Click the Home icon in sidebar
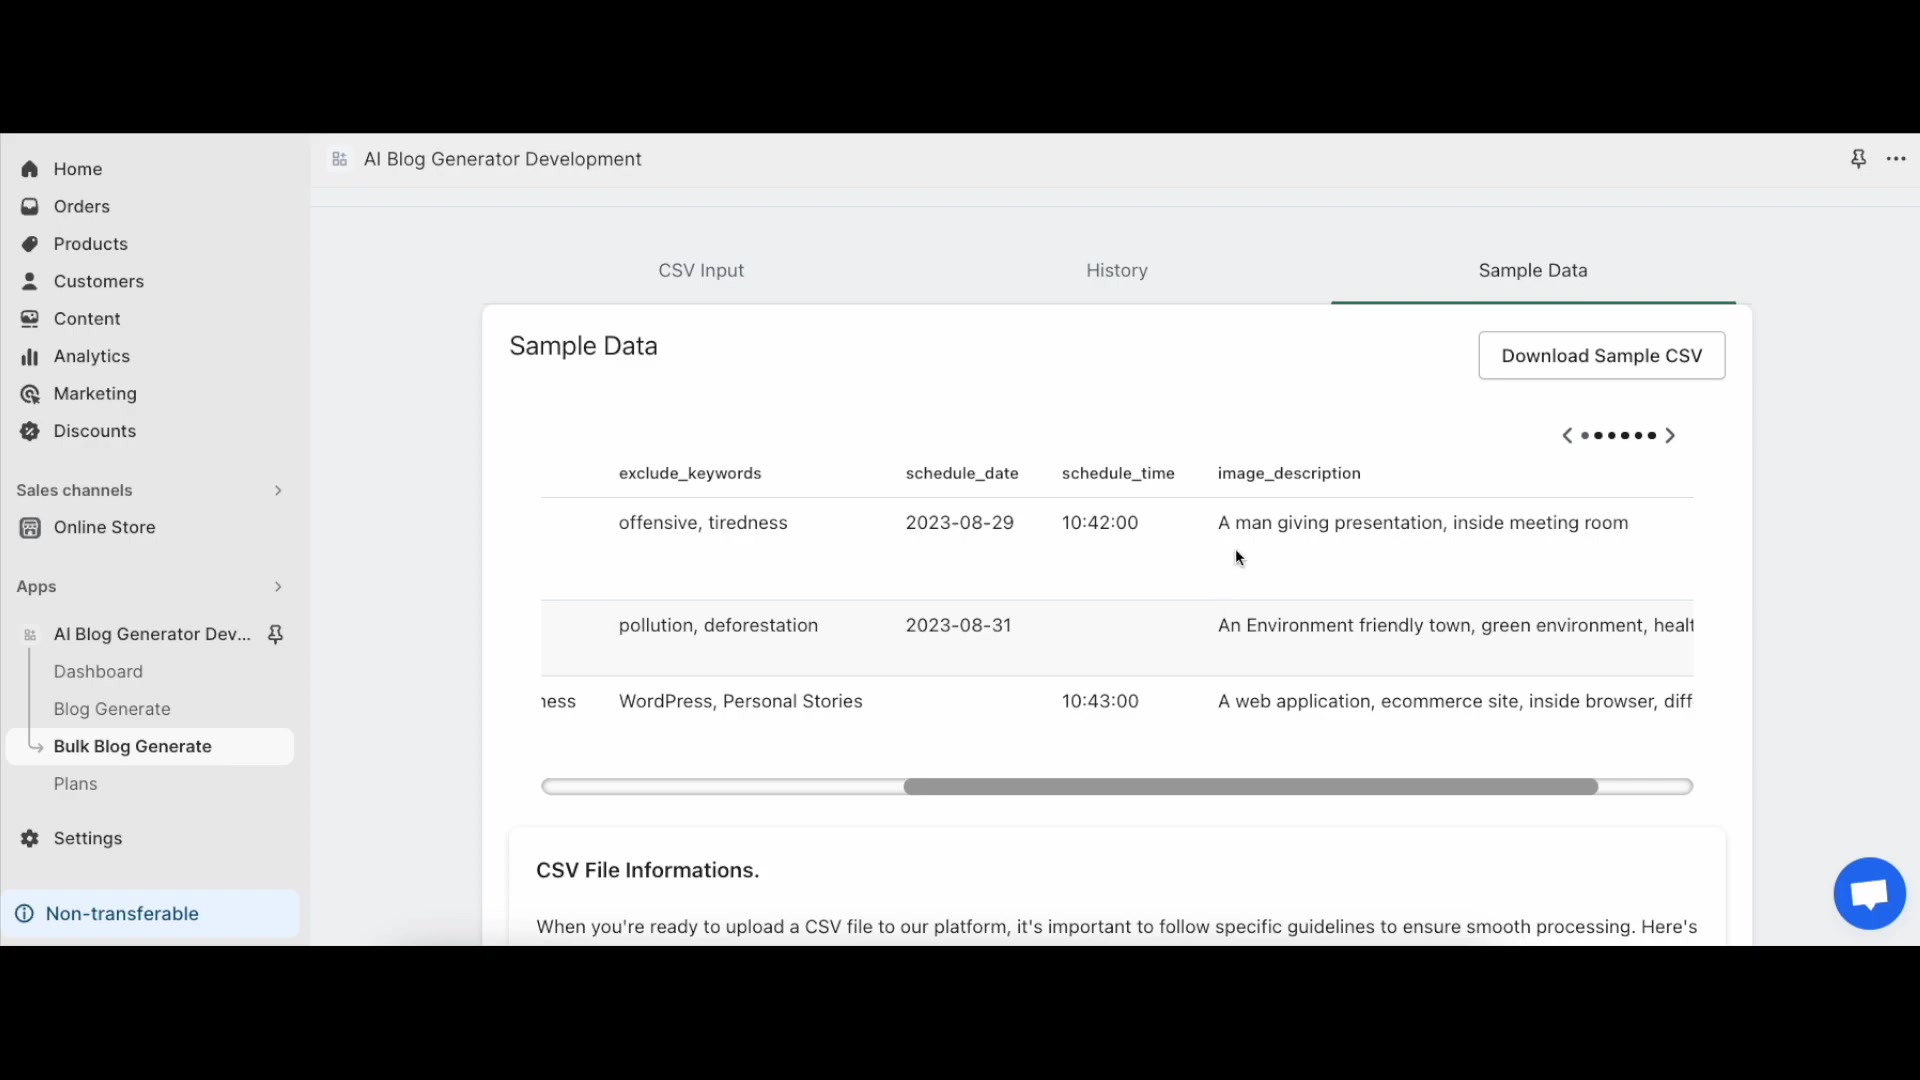The width and height of the screenshot is (1920, 1080). pyautogui.click(x=30, y=169)
